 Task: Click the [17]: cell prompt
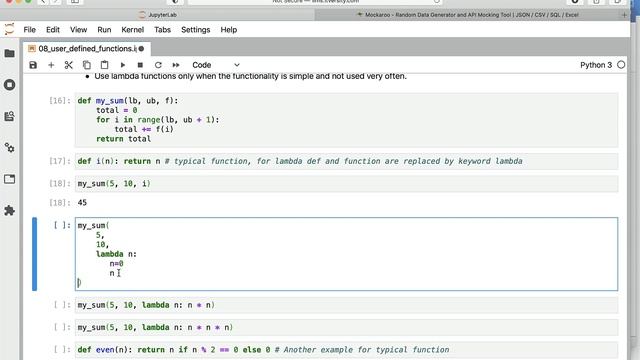(x=60, y=161)
